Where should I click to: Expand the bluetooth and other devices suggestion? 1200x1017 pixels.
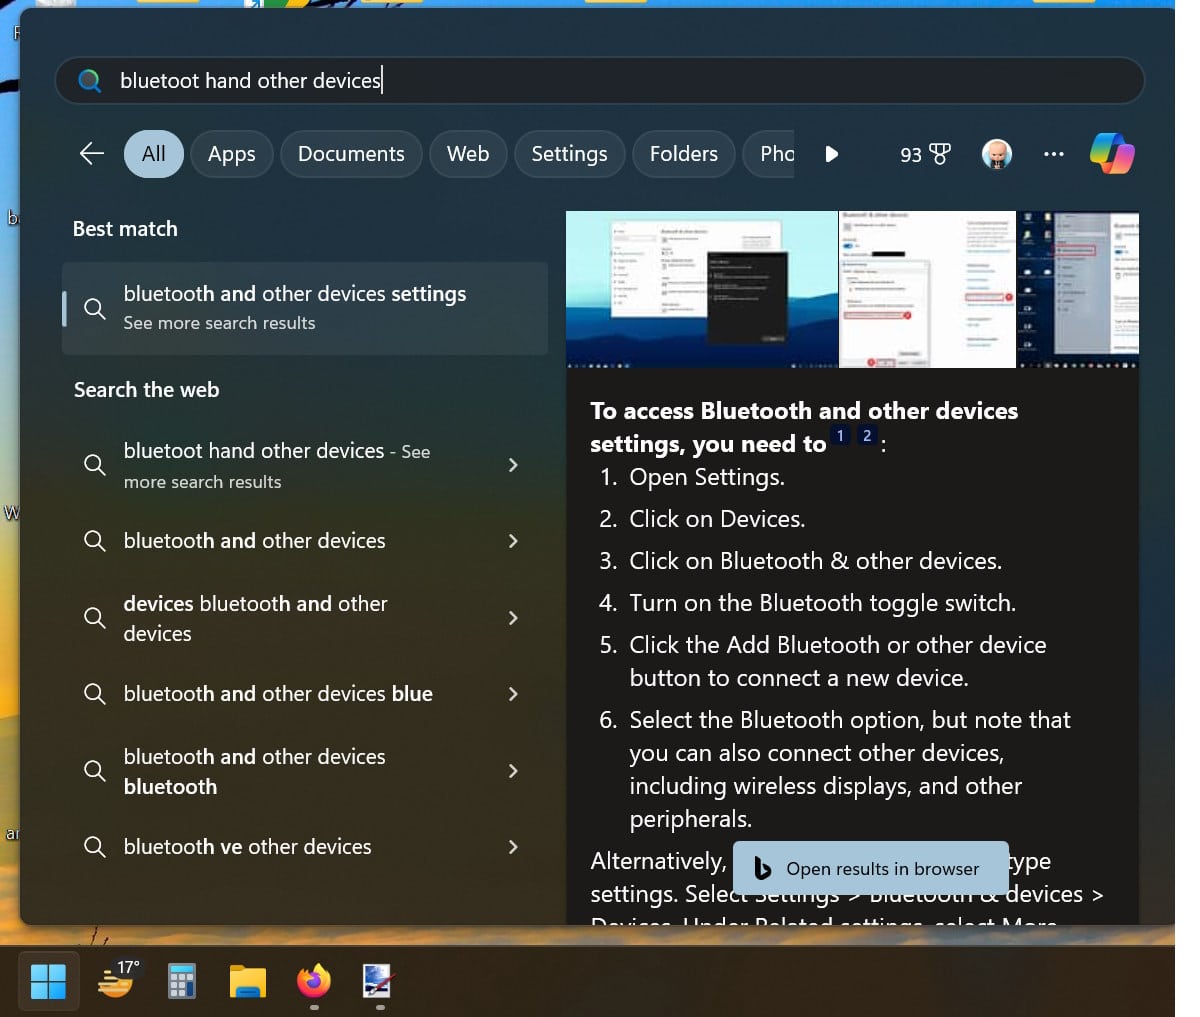point(512,541)
